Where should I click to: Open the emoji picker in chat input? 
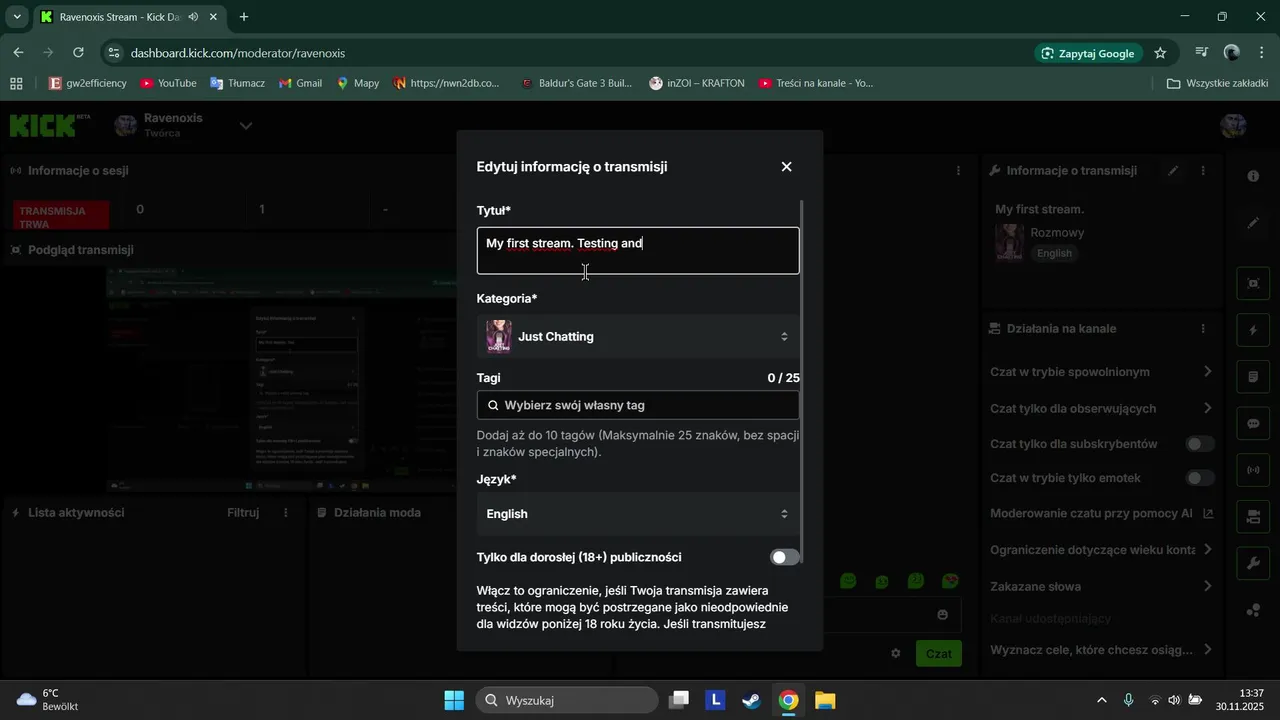point(942,614)
